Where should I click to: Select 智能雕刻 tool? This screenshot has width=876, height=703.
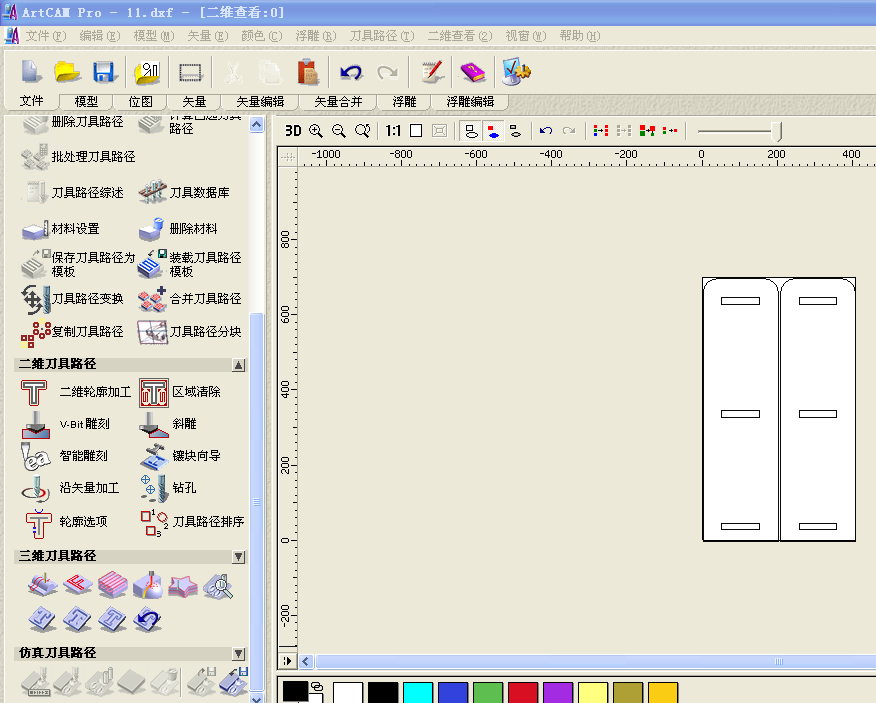click(64, 456)
